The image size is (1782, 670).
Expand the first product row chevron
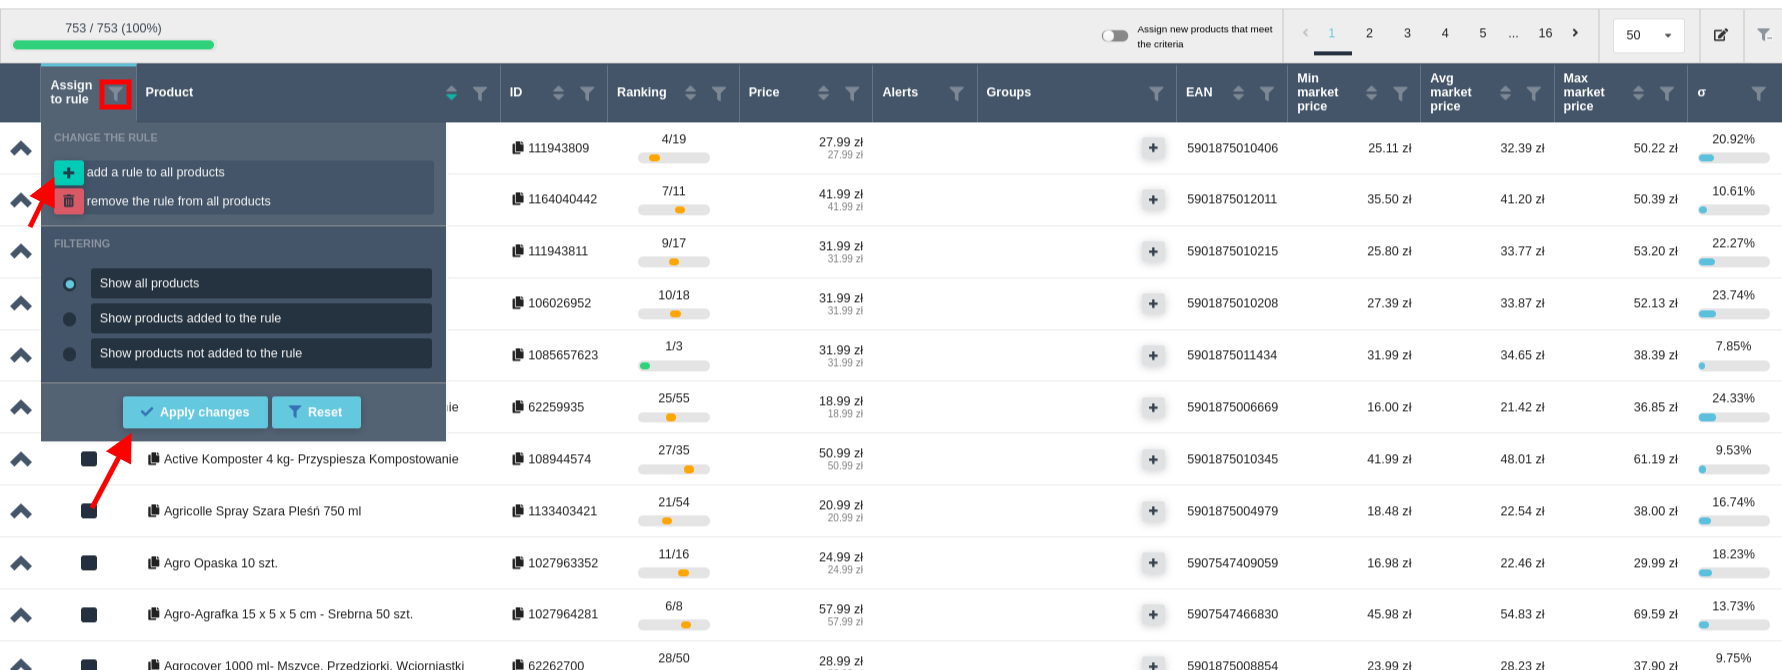(21, 148)
